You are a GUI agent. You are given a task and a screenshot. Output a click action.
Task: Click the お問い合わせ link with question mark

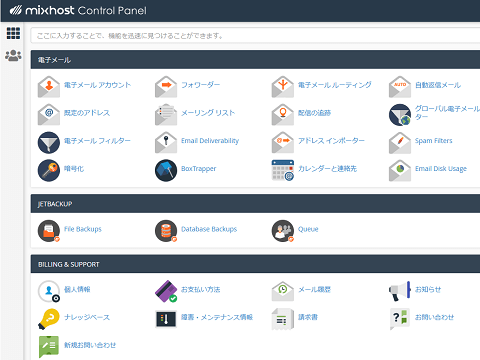tap(434, 317)
